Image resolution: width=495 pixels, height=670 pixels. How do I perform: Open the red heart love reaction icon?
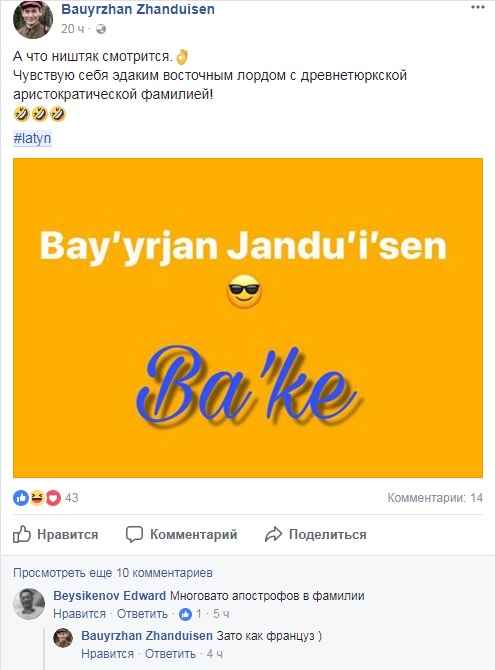point(53,497)
